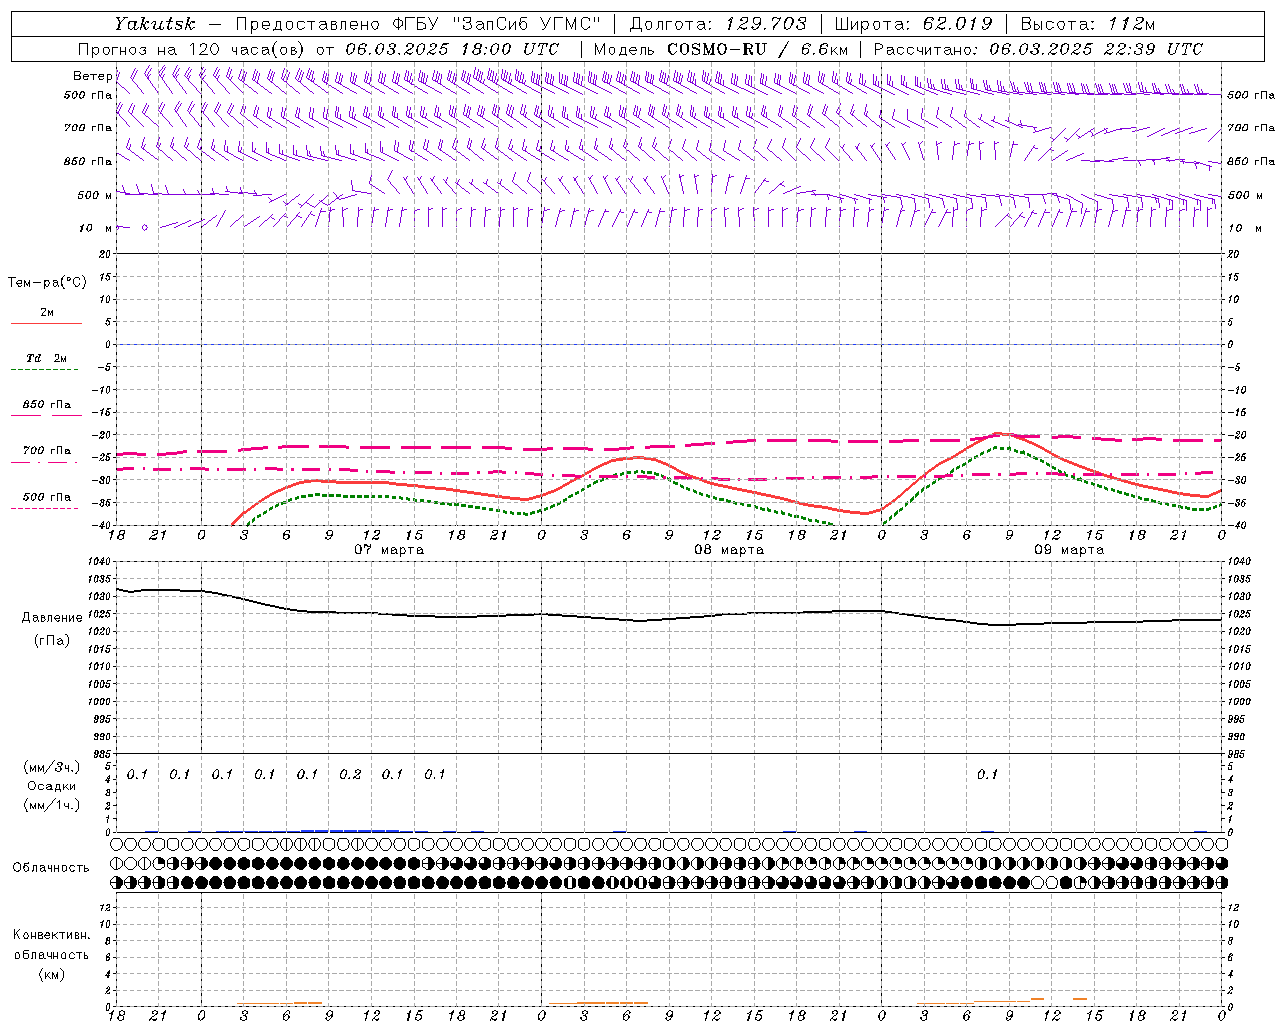The width and height of the screenshot is (1280, 1024).
Task: Click the 0 °C blue dashed reference line
Action: 670,344
